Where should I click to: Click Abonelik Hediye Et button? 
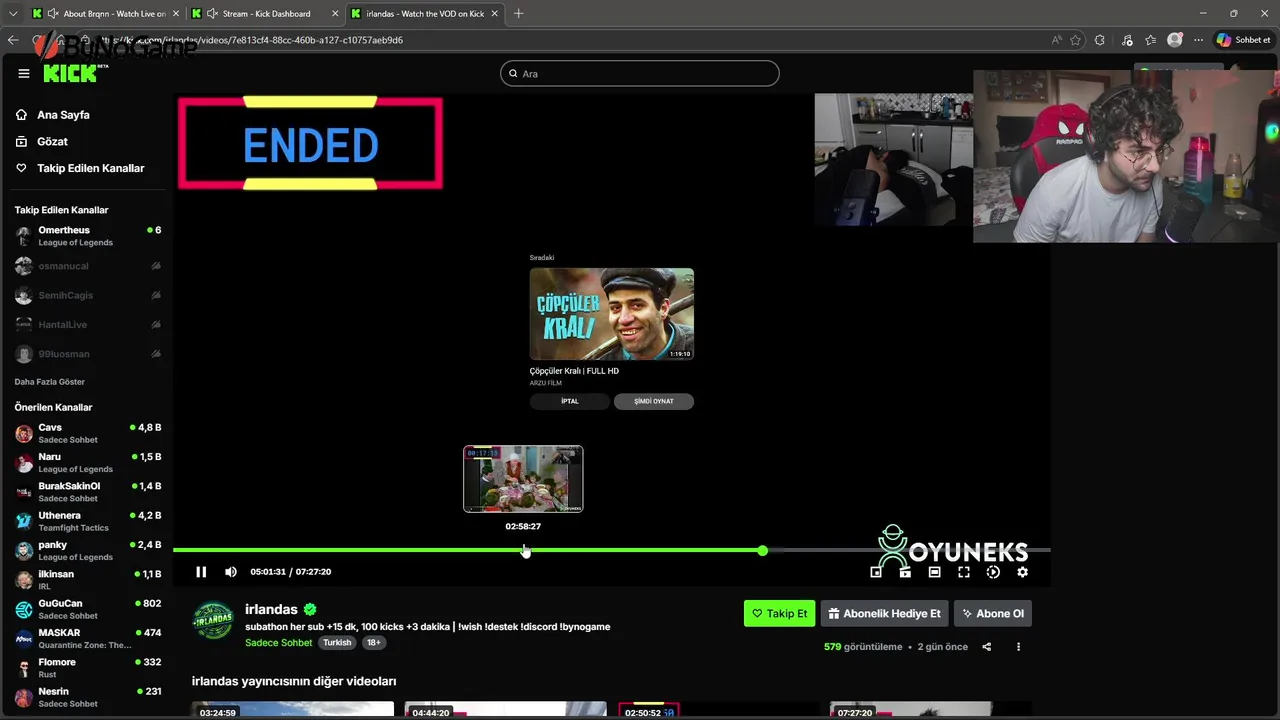[x=884, y=614]
